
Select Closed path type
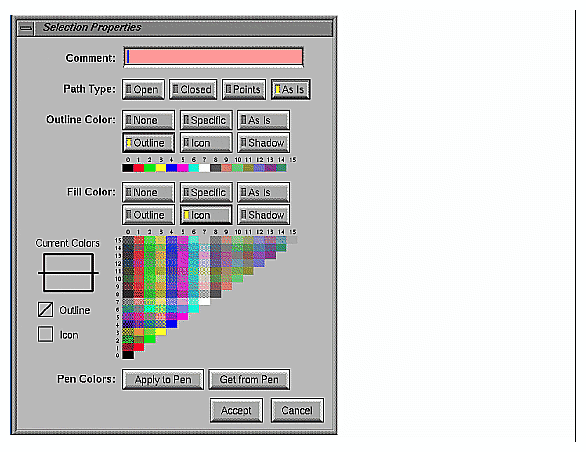[x=193, y=89]
